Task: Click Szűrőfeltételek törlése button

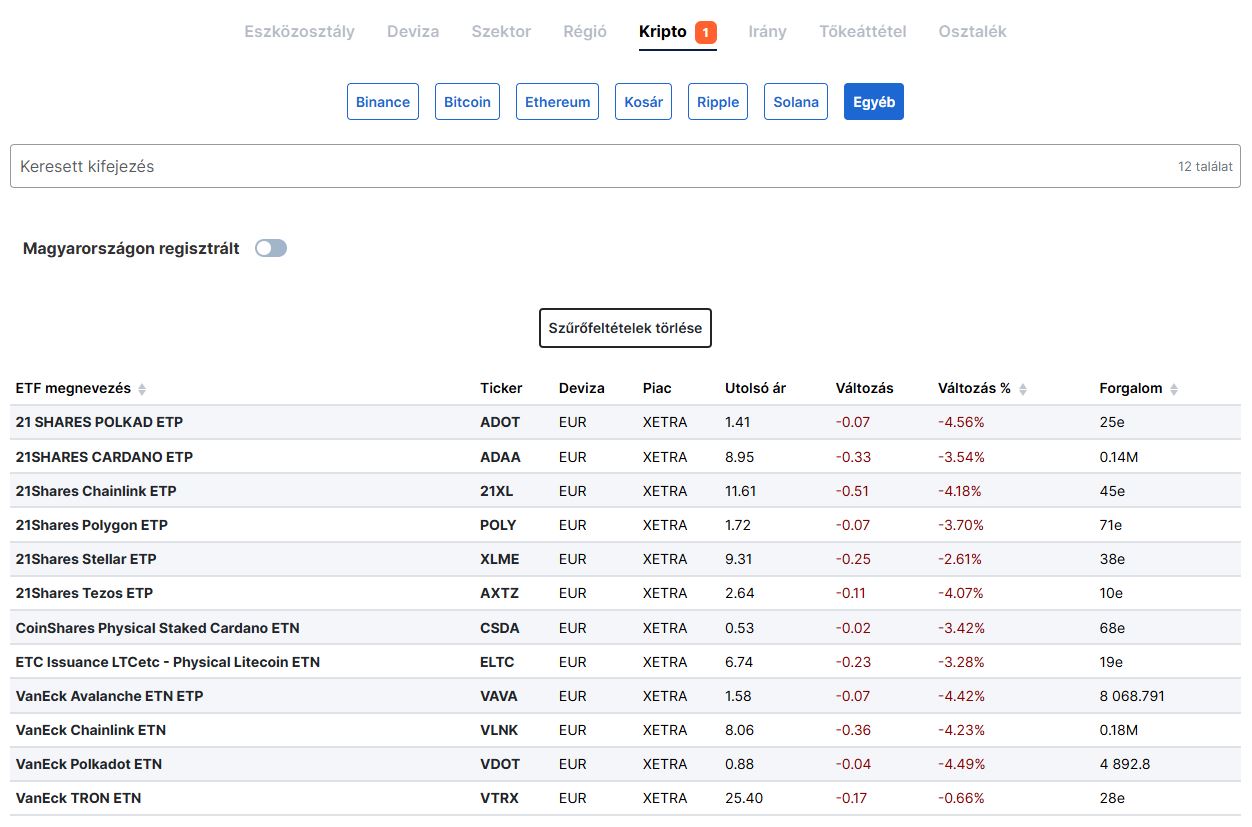Action: point(625,328)
